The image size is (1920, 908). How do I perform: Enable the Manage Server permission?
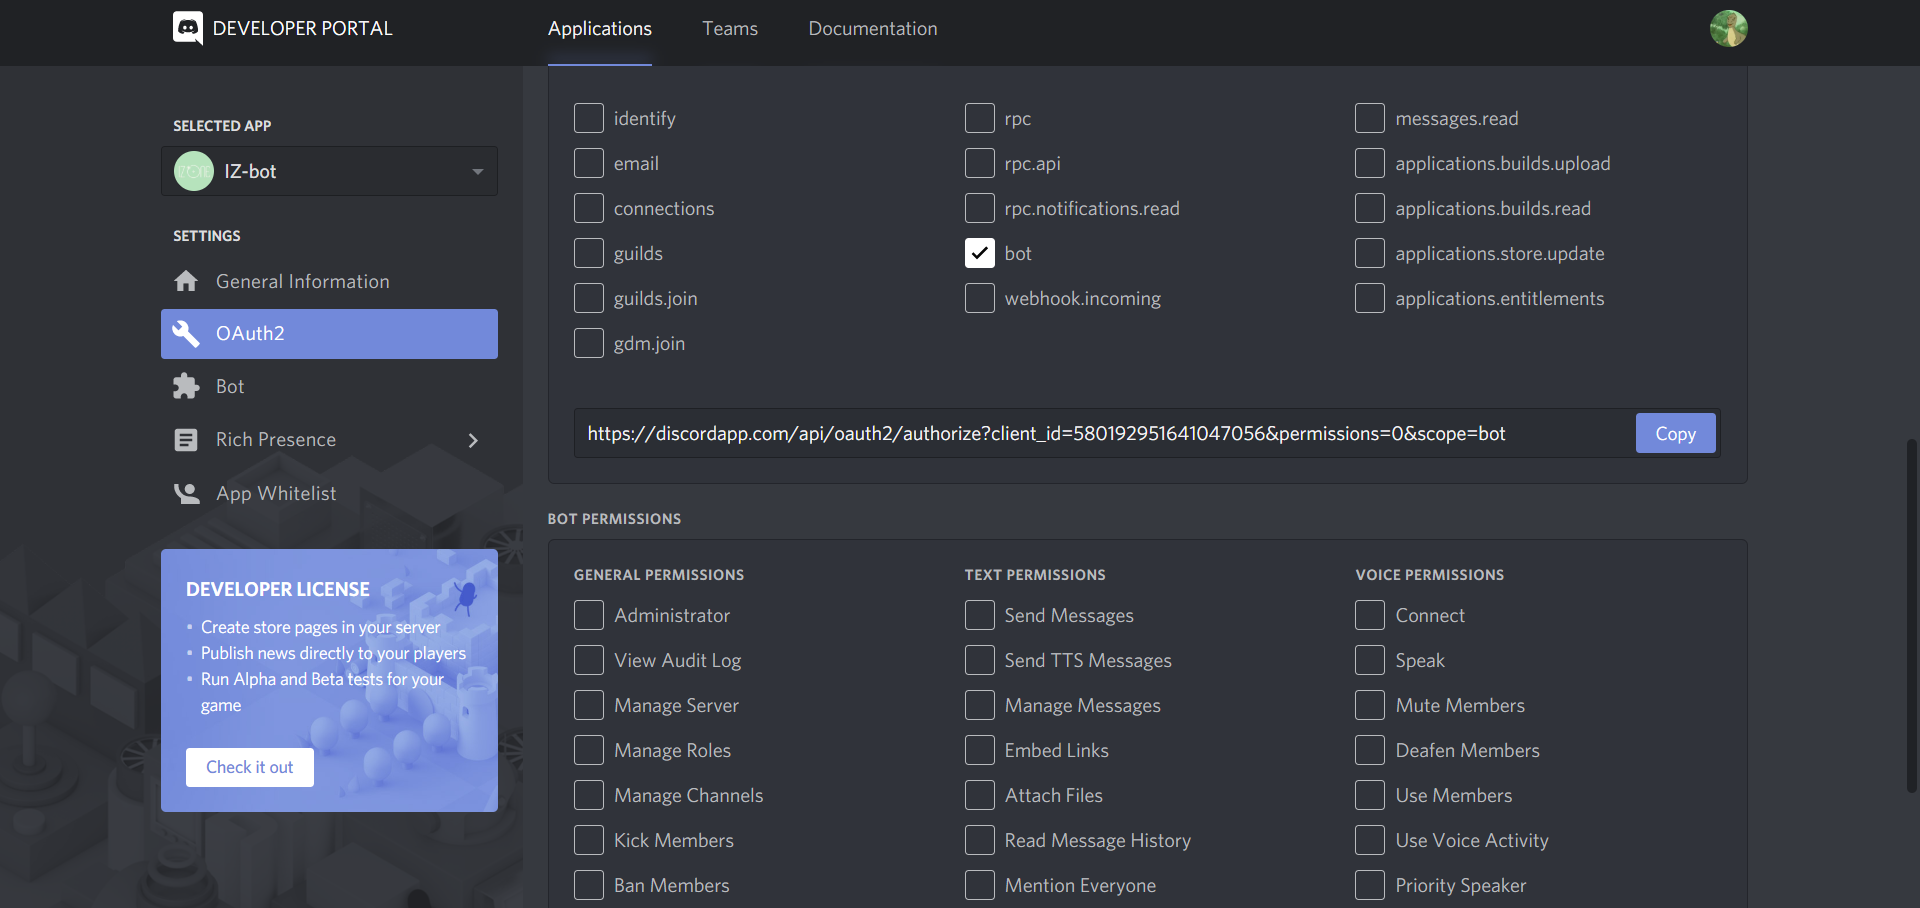589,705
